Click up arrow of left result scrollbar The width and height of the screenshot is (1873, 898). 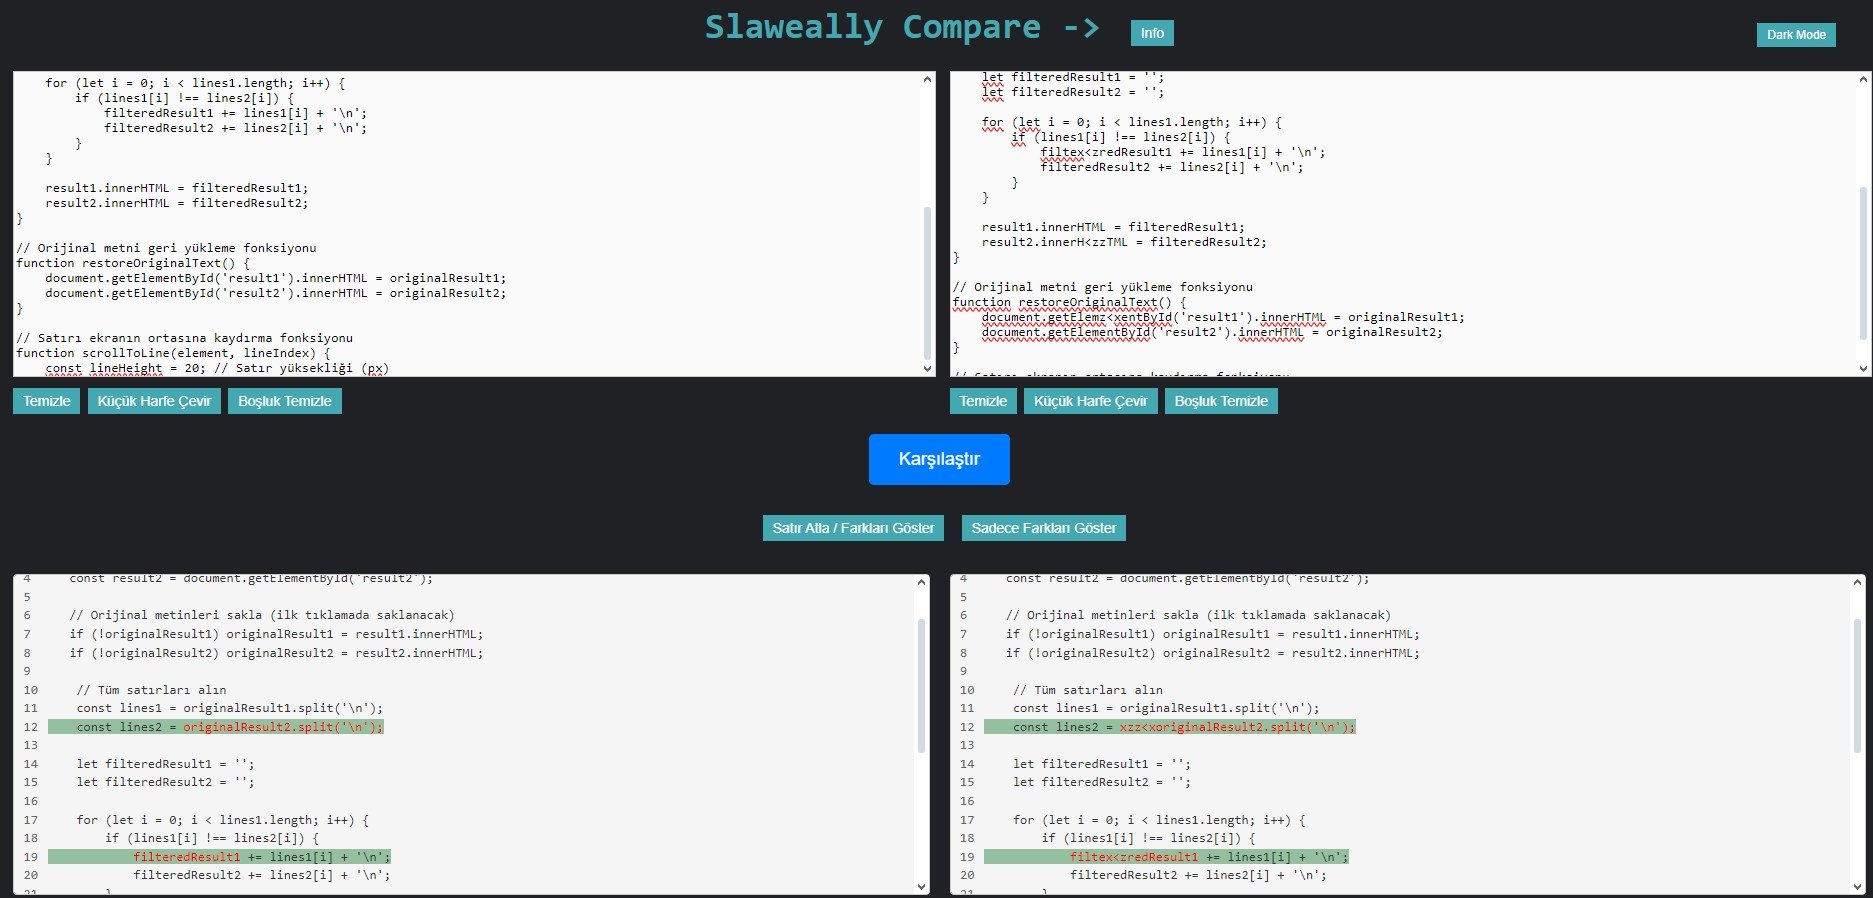click(922, 582)
